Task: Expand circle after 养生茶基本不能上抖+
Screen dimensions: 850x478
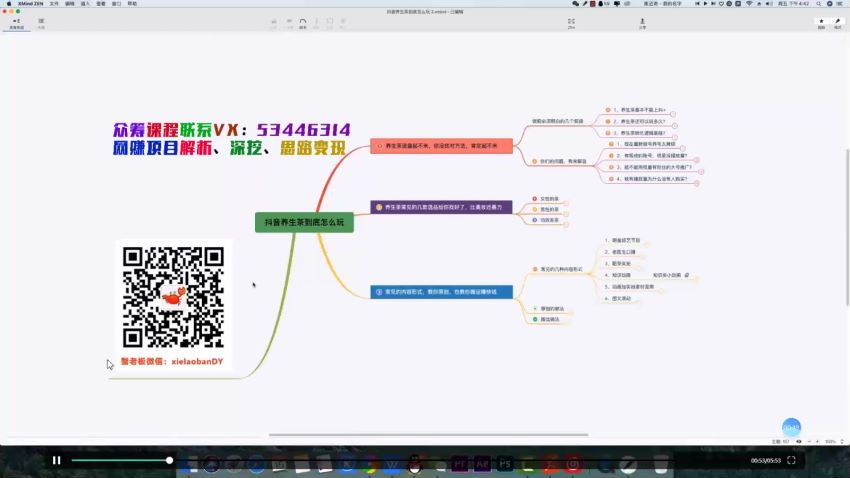Action: pyautogui.click(x=673, y=114)
